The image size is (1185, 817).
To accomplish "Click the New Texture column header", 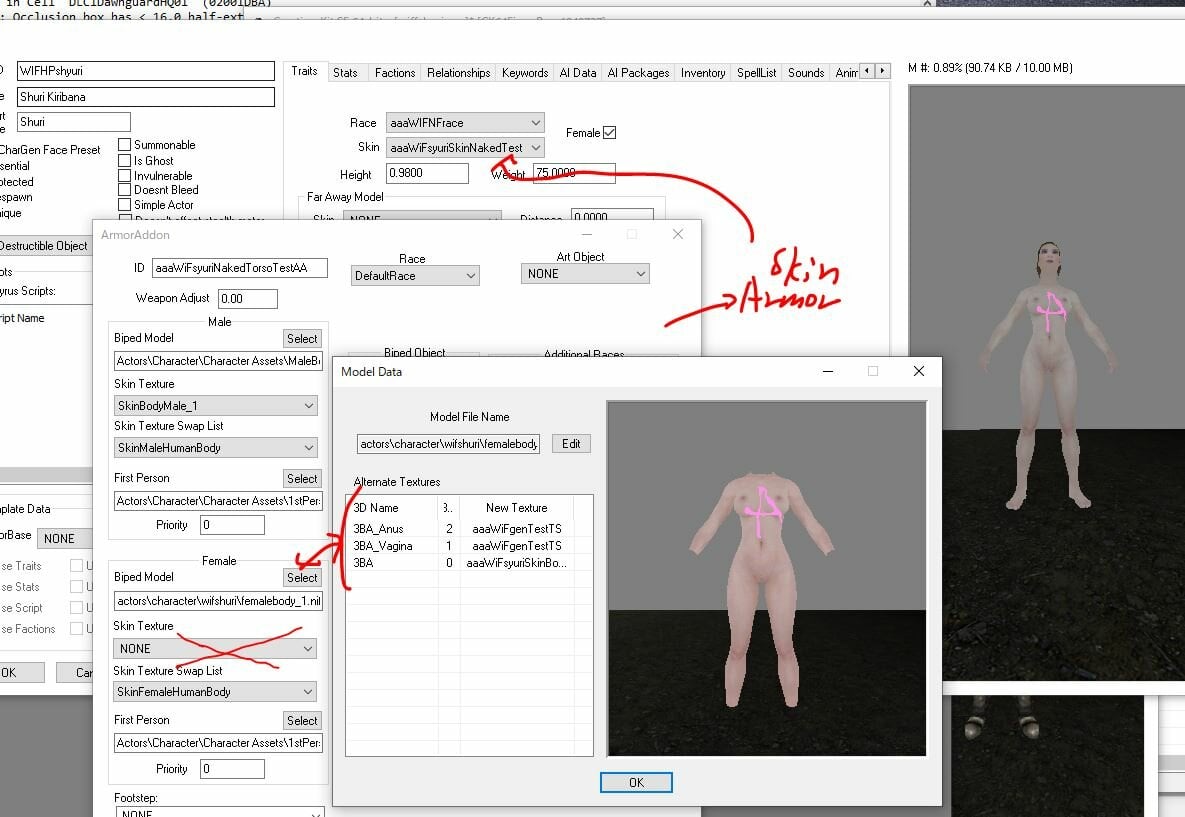I will tap(516, 508).
